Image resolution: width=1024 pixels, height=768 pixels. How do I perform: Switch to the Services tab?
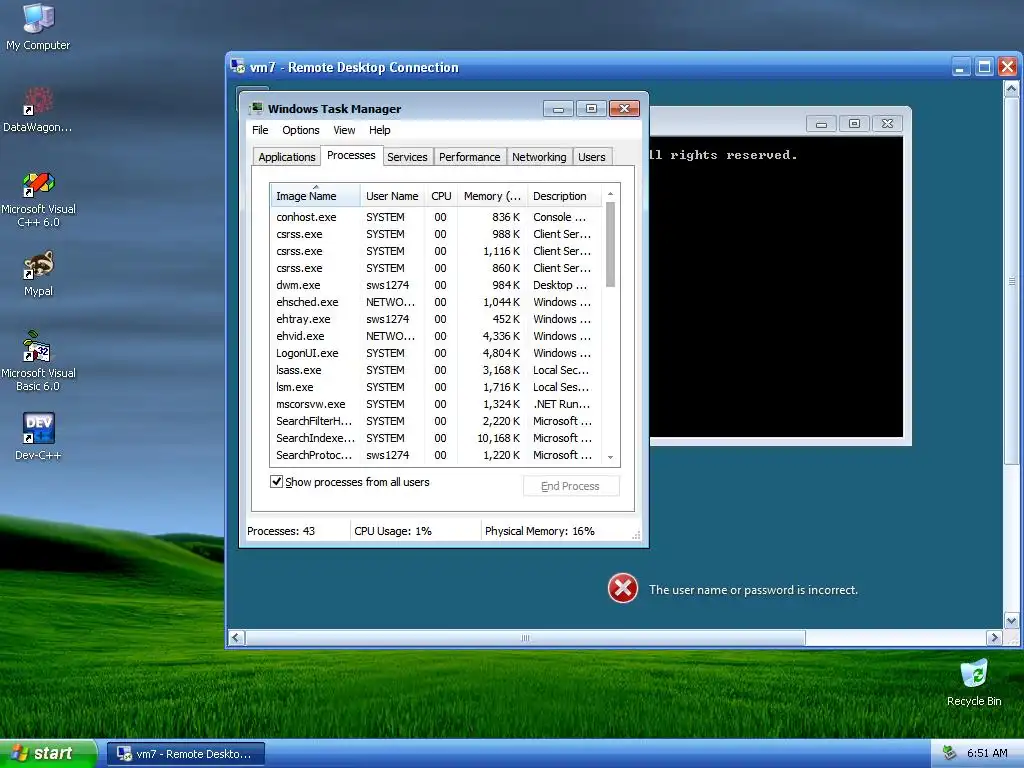(x=407, y=157)
